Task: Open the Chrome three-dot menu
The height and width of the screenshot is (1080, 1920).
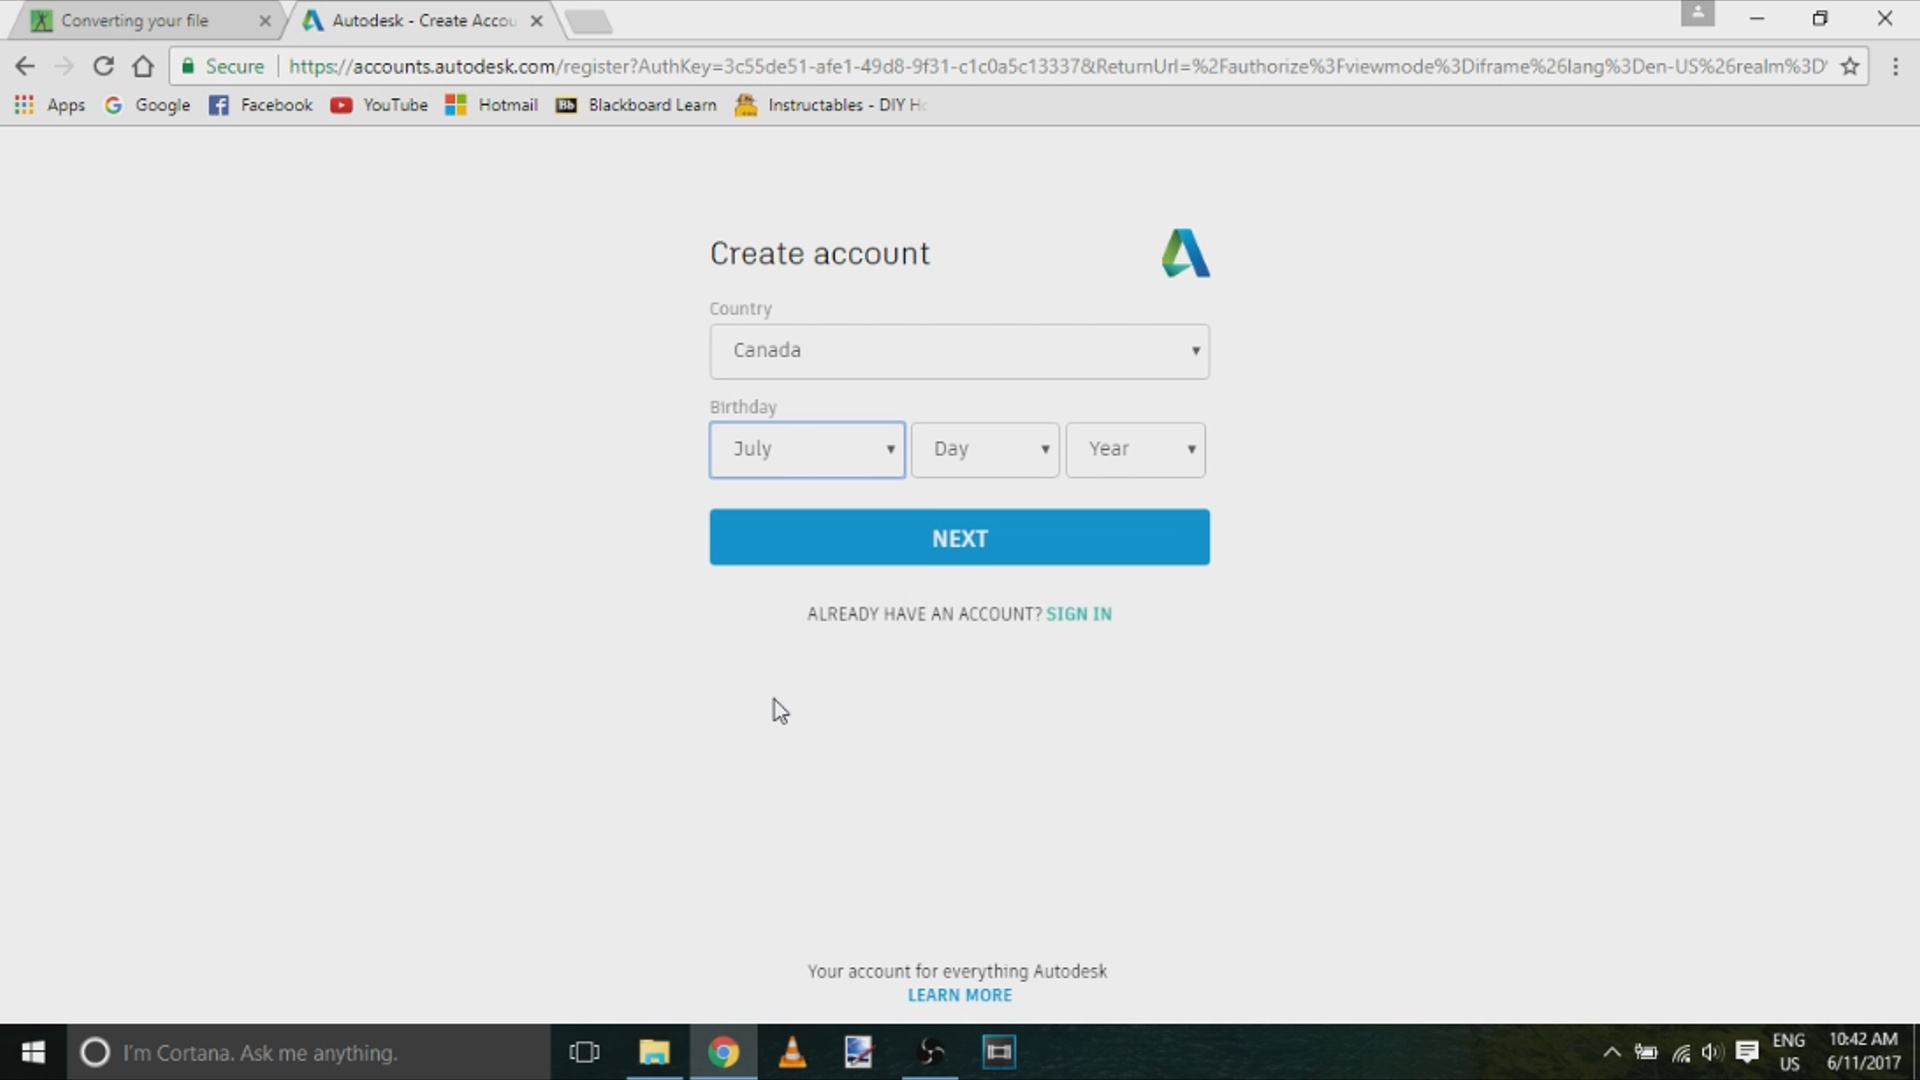Action: coord(1895,66)
